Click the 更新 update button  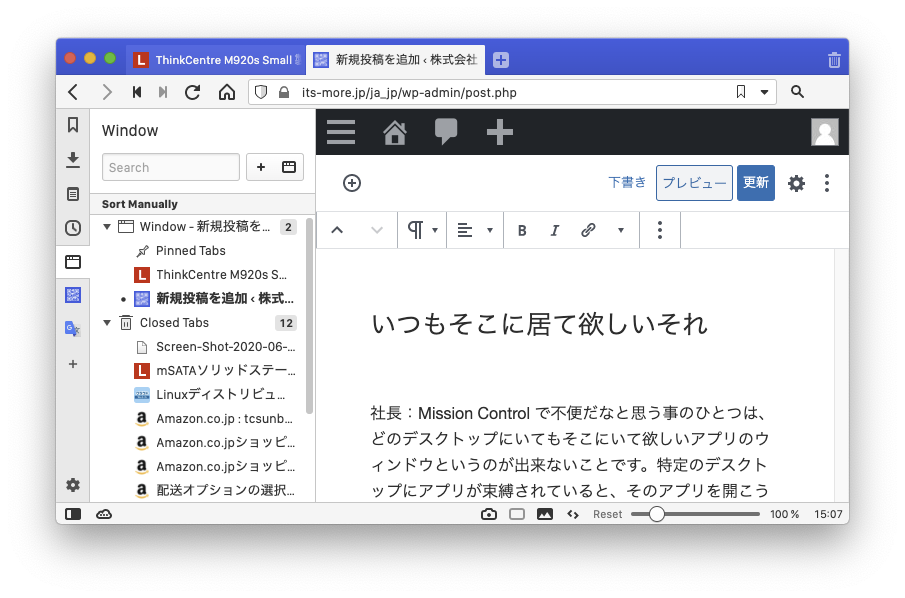755,183
